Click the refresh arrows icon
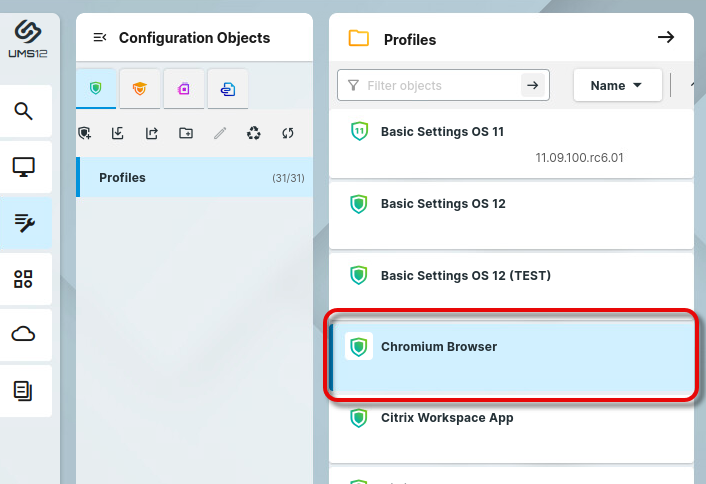 [288, 133]
